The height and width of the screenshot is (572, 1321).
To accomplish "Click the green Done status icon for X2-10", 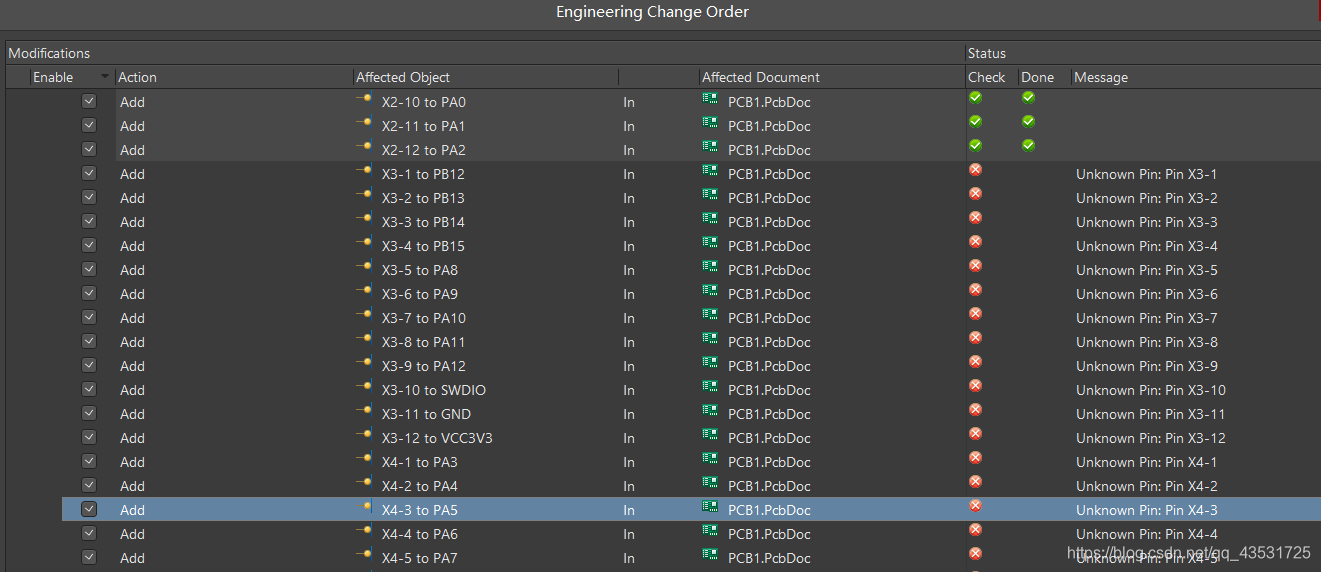I will click(x=1028, y=97).
